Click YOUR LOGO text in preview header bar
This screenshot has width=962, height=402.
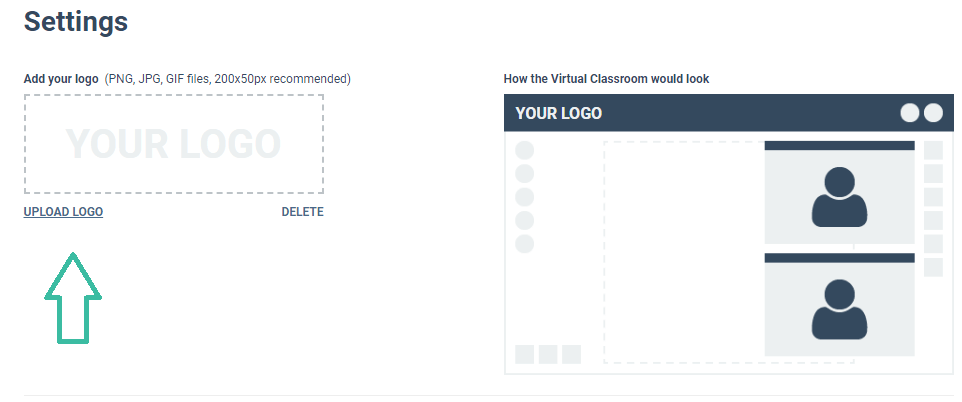558,114
